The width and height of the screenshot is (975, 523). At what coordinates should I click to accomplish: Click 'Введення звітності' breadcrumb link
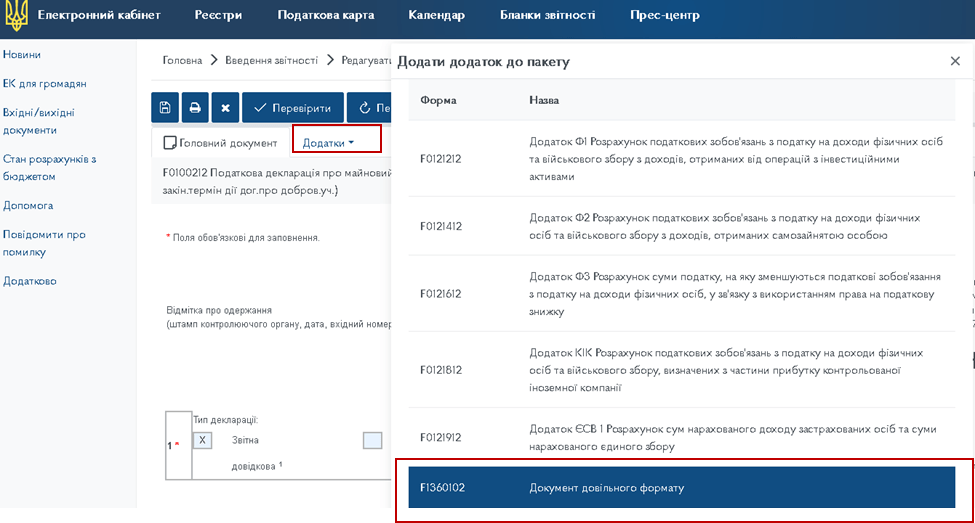(x=272, y=61)
